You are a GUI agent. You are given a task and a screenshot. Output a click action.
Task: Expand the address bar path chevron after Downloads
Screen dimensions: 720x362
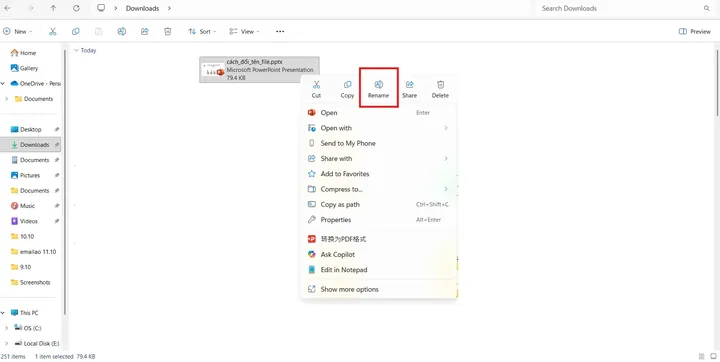pos(169,8)
